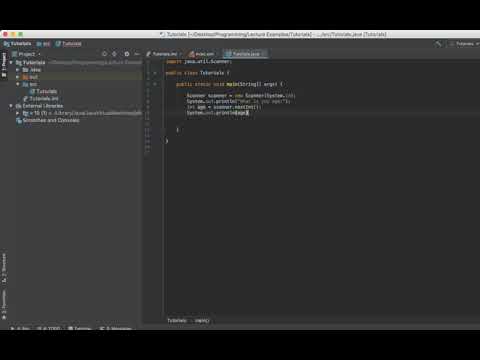Open the Terminal tool window at the bottom
This screenshot has height=360, width=480.
tap(80, 328)
